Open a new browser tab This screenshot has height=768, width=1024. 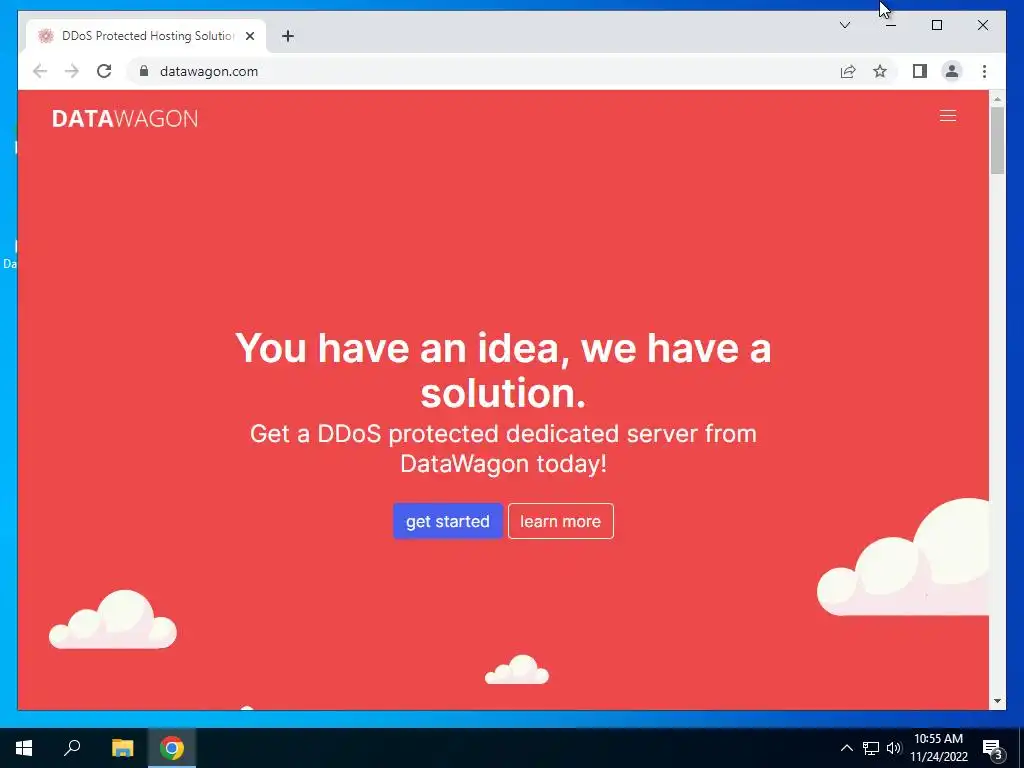tap(288, 36)
